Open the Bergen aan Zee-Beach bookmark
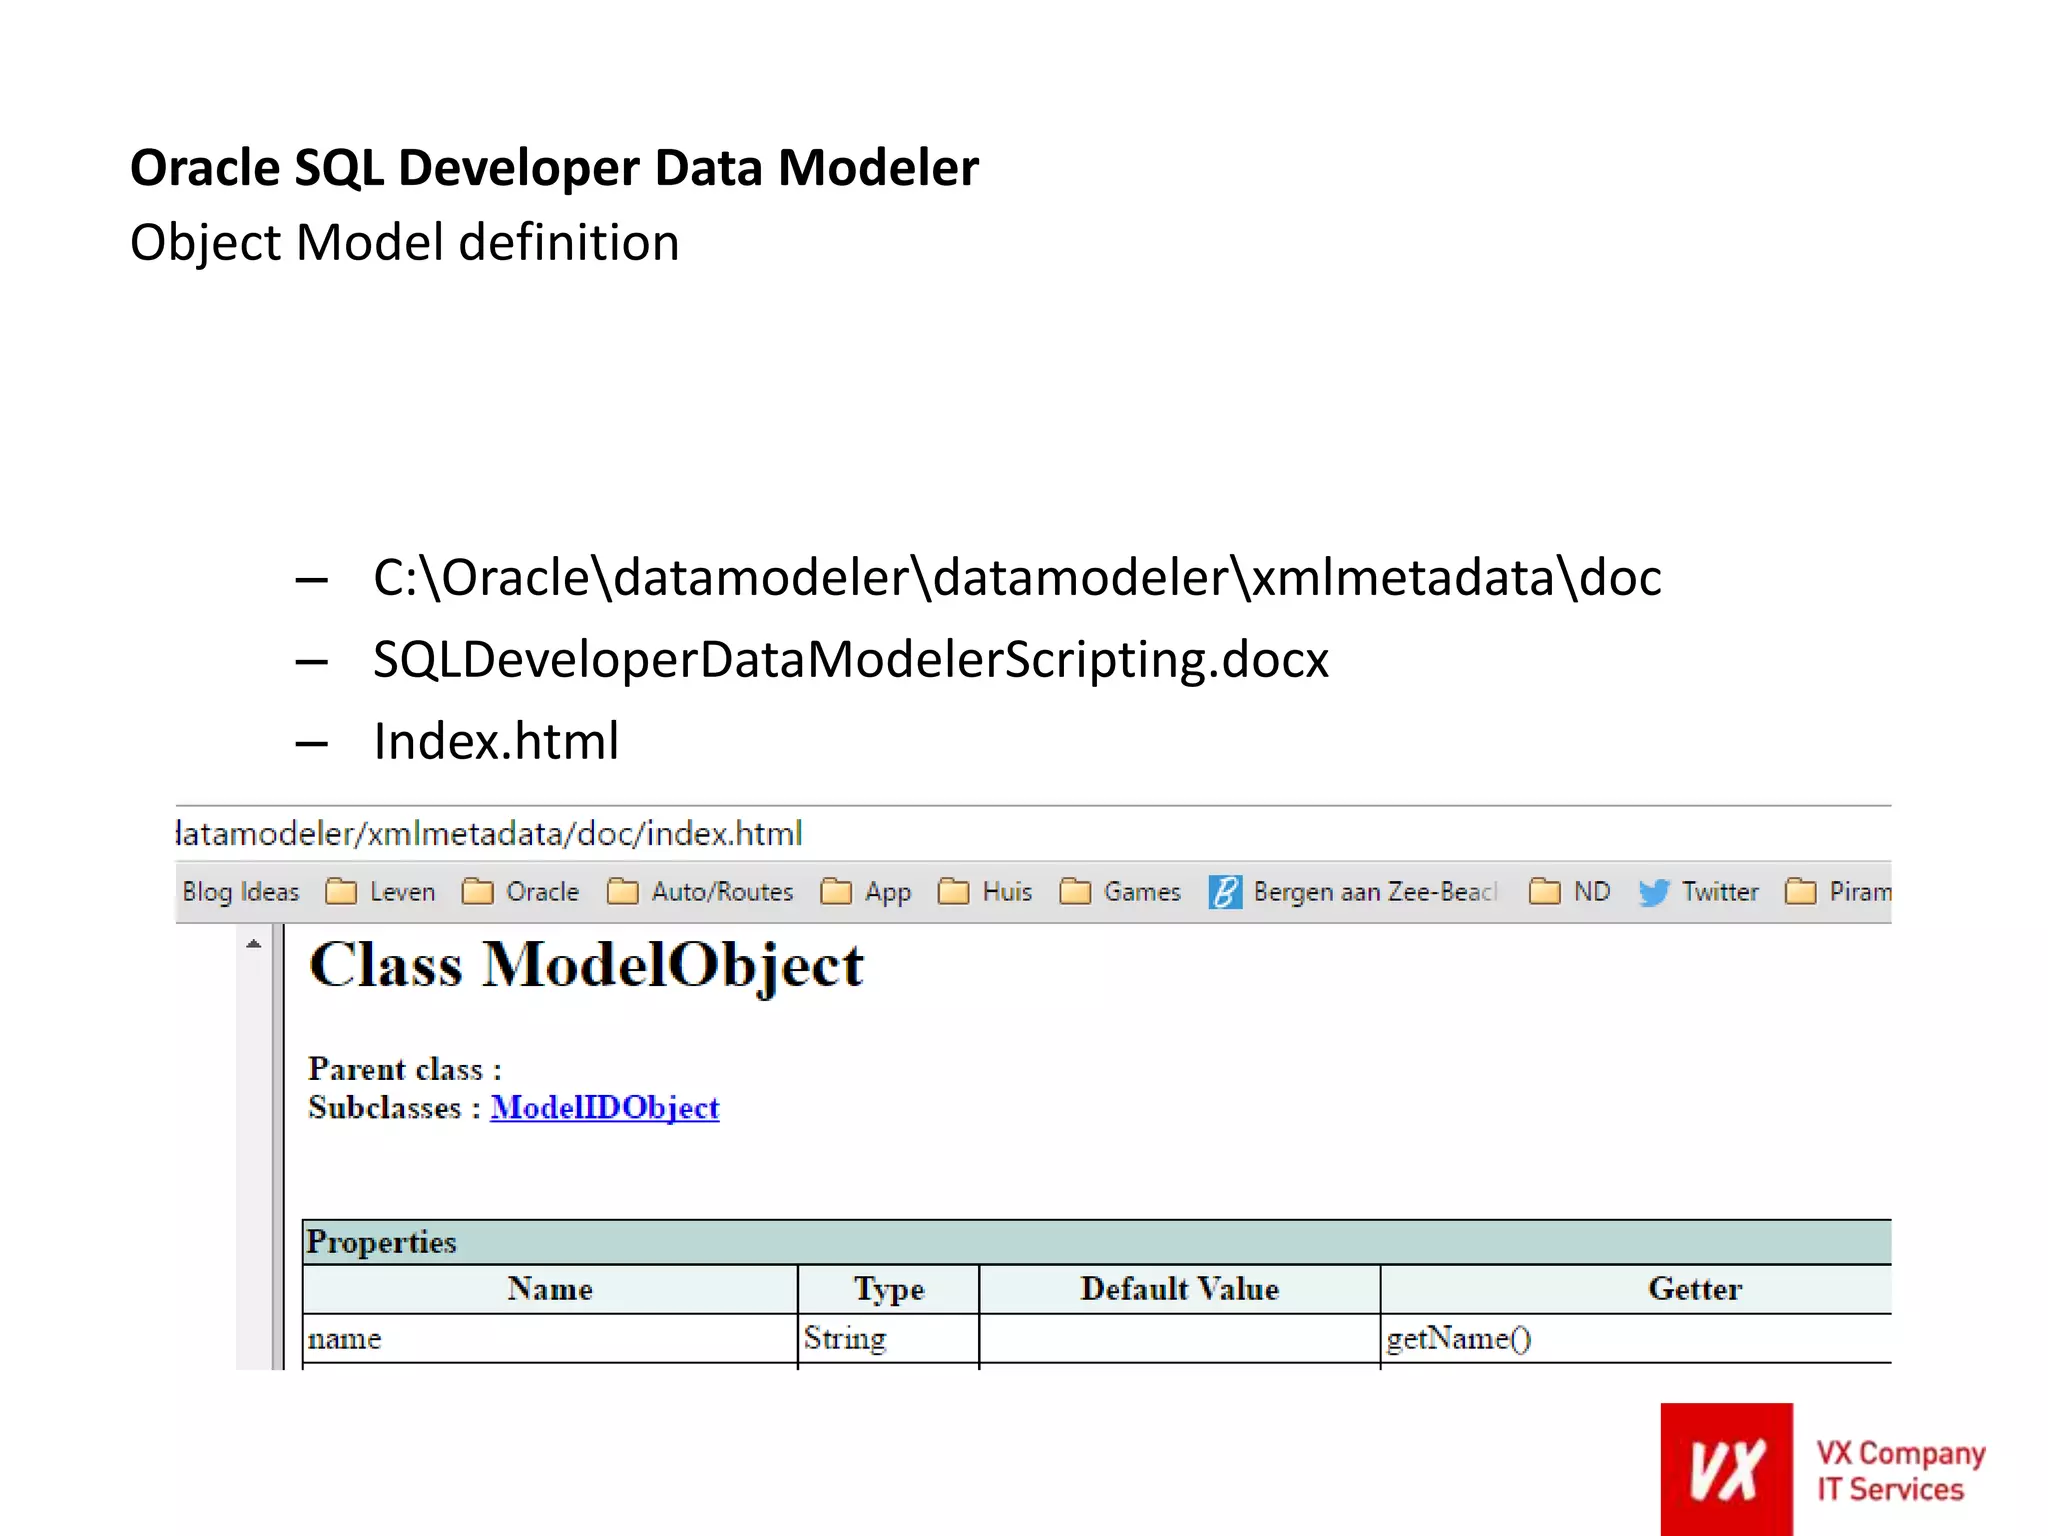 point(1353,891)
